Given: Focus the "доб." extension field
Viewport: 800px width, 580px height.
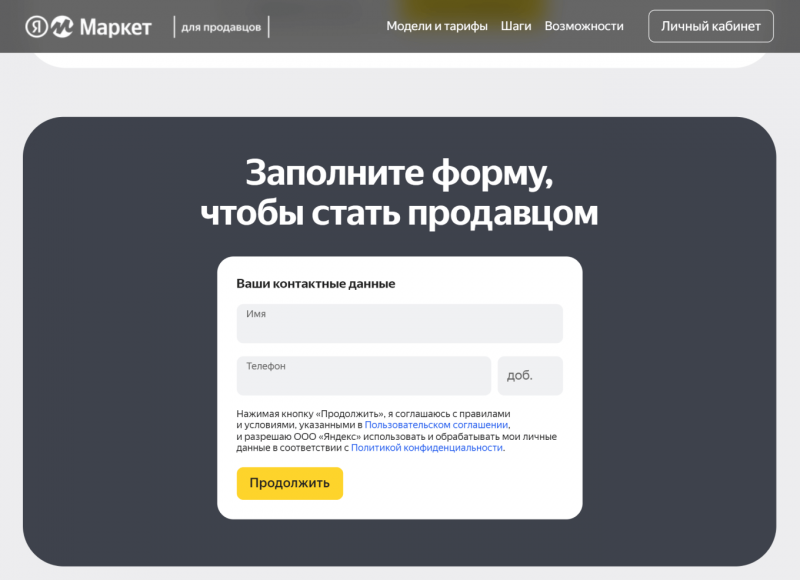Looking at the screenshot, I should tap(530, 375).
